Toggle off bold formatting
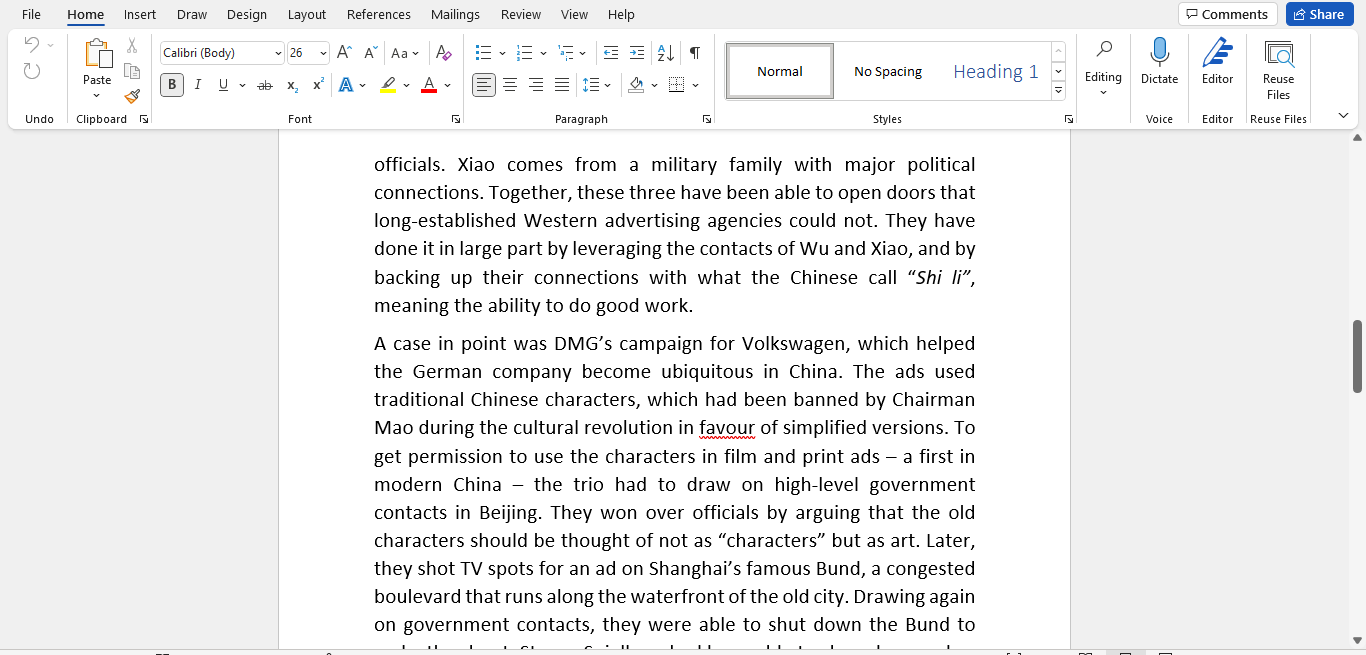Image resolution: width=1366 pixels, height=655 pixels. click(x=171, y=84)
